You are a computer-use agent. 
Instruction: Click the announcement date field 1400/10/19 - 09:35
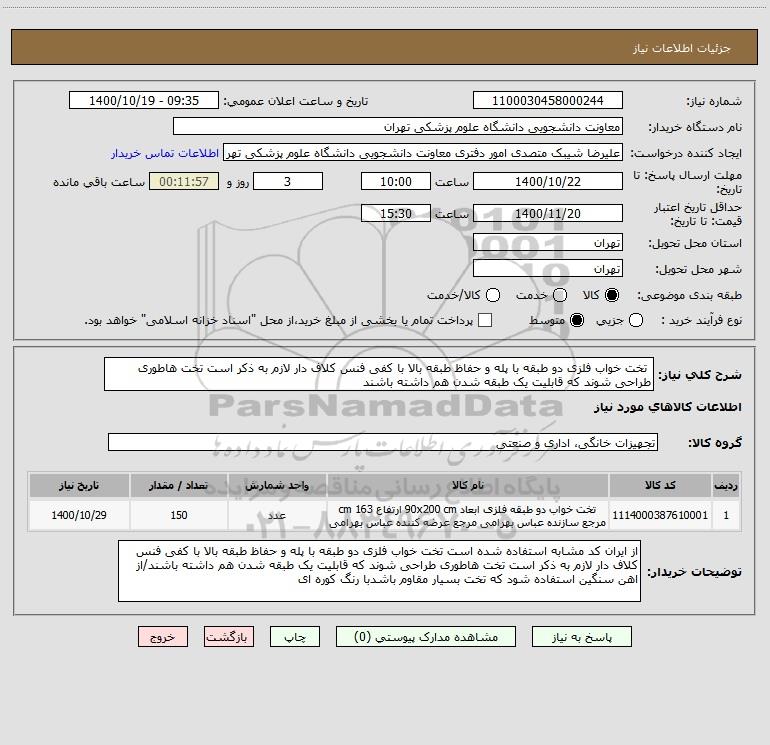point(144,100)
